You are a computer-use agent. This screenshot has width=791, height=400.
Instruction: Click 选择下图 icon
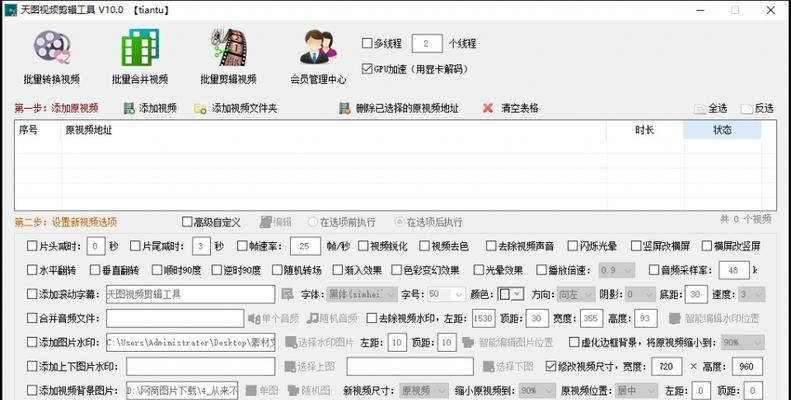click(x=488, y=367)
